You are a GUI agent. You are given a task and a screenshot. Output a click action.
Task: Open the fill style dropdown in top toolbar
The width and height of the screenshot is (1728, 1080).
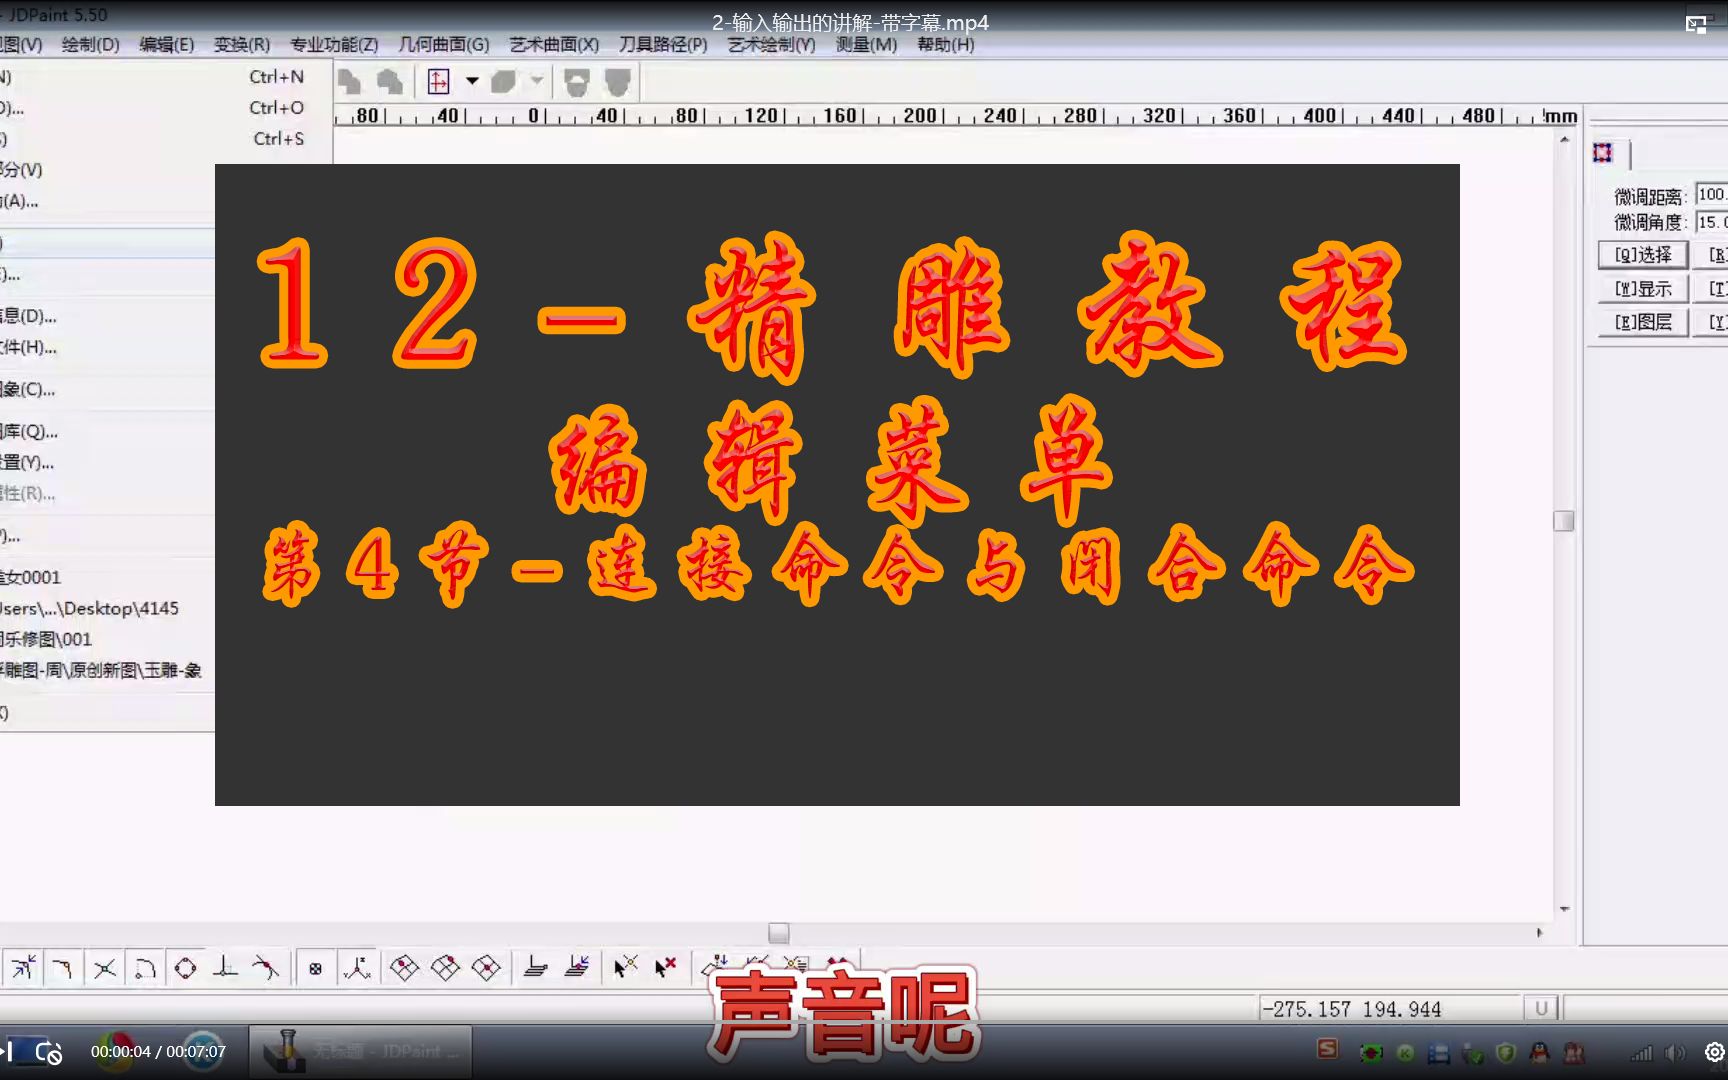pyautogui.click(x=536, y=82)
